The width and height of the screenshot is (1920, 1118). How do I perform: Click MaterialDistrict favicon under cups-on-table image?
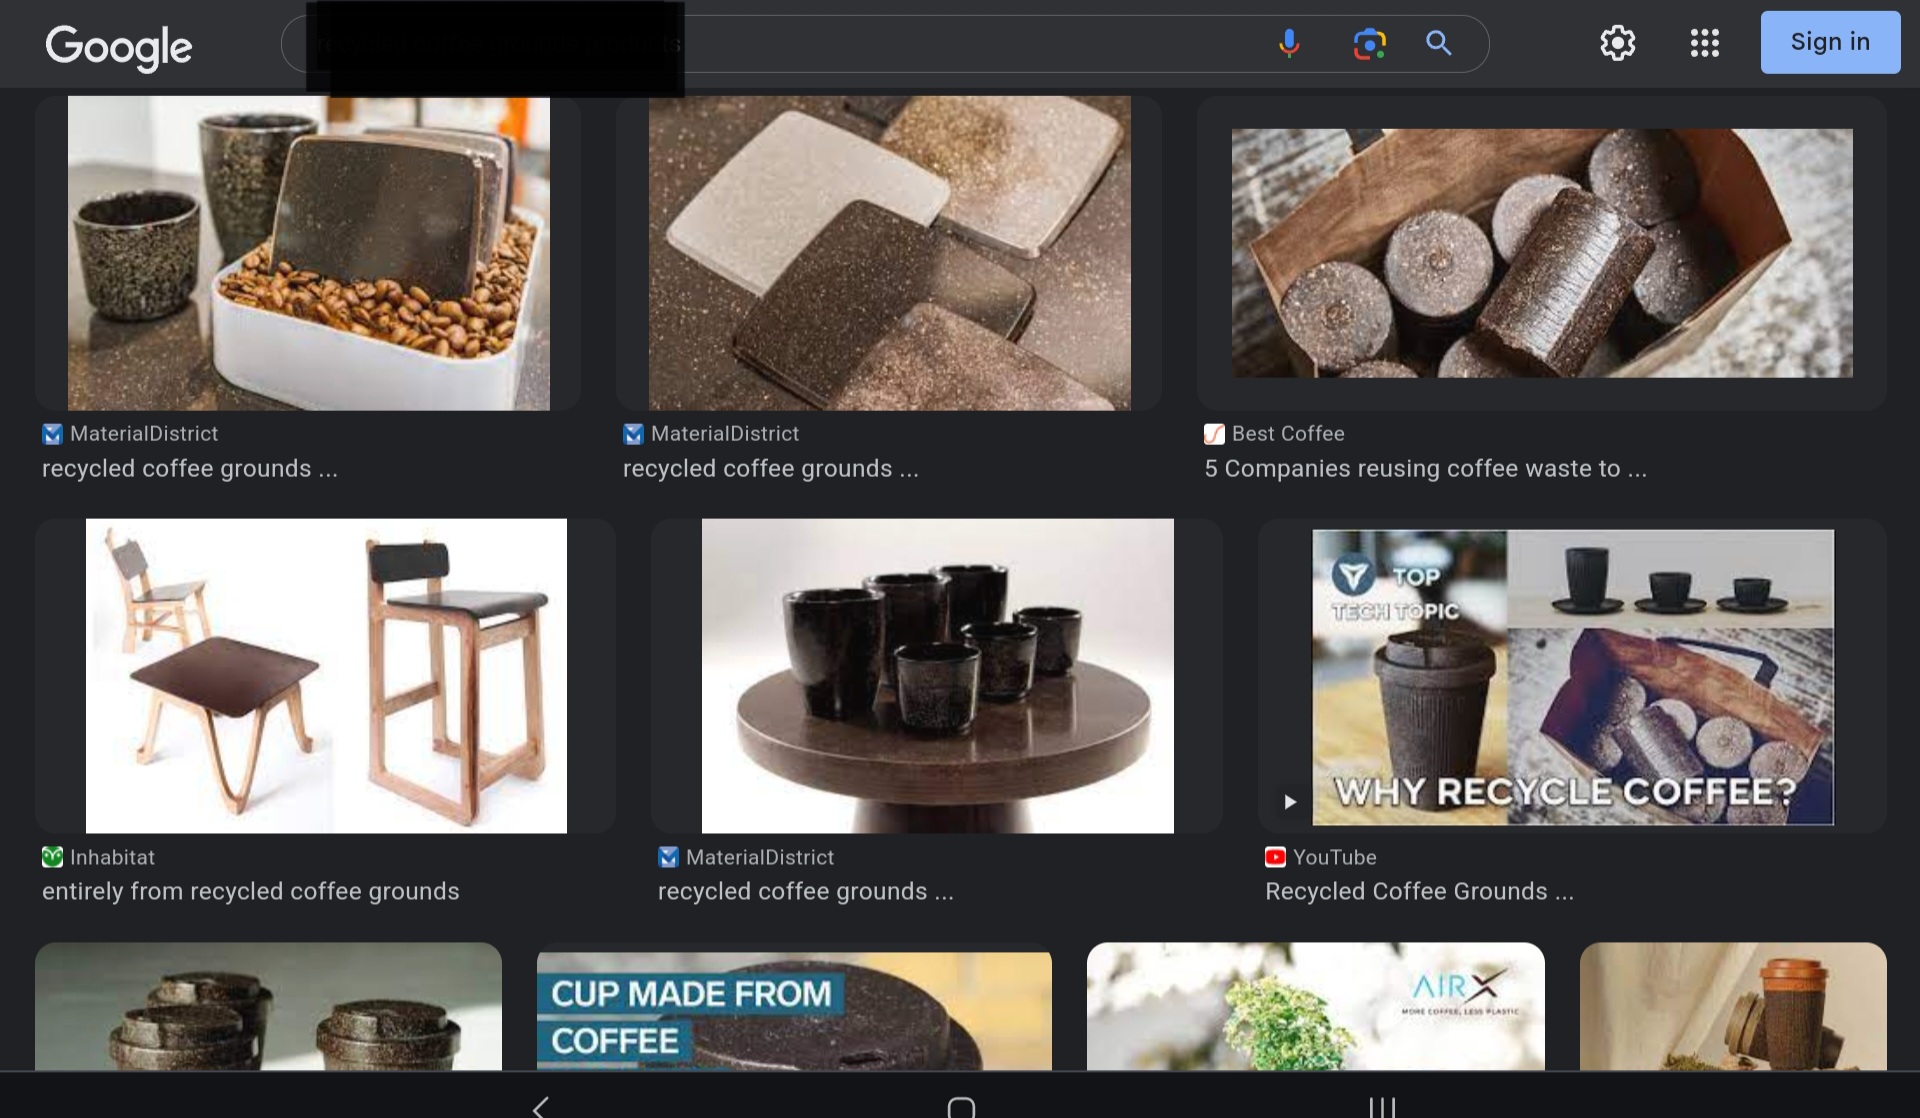[669, 857]
